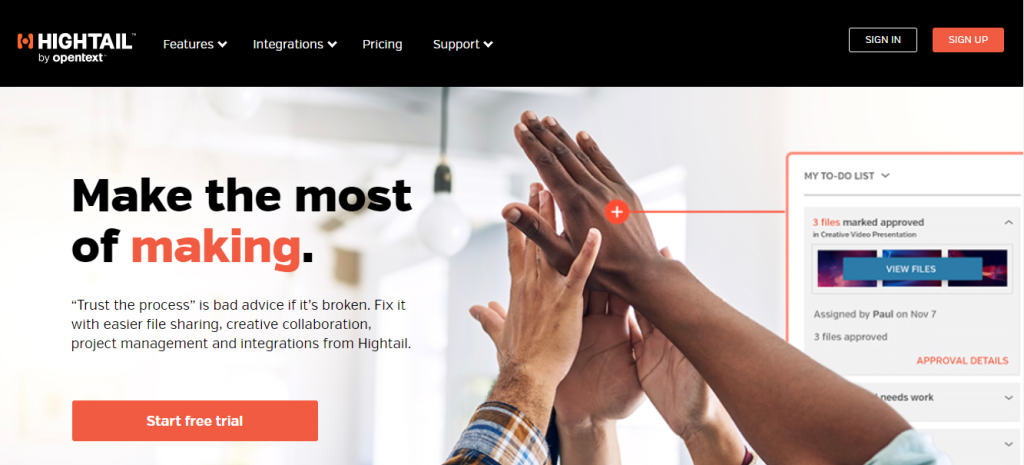Expand the needs work card

(1008, 397)
